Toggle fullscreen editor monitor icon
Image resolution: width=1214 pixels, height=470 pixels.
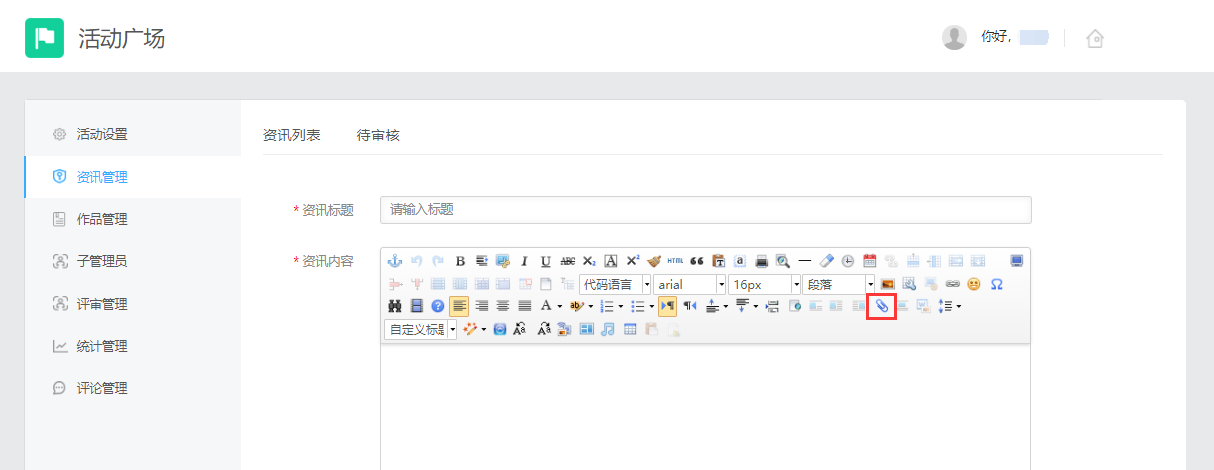tap(1017, 261)
